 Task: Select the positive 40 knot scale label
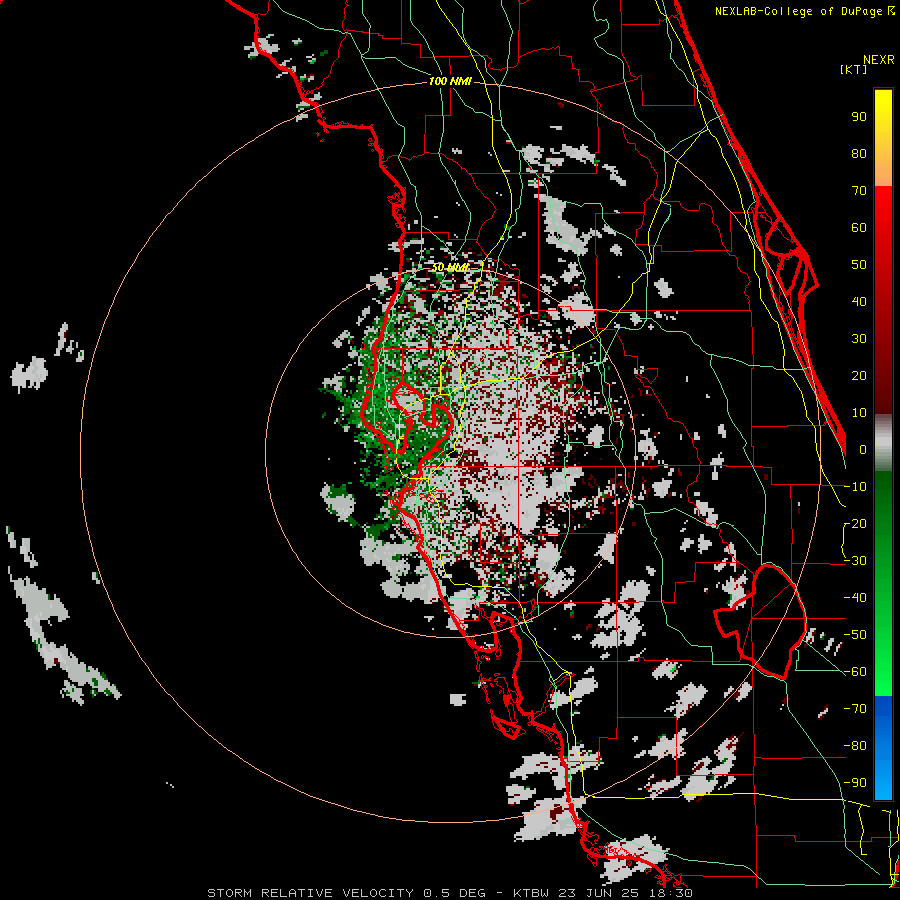point(859,301)
